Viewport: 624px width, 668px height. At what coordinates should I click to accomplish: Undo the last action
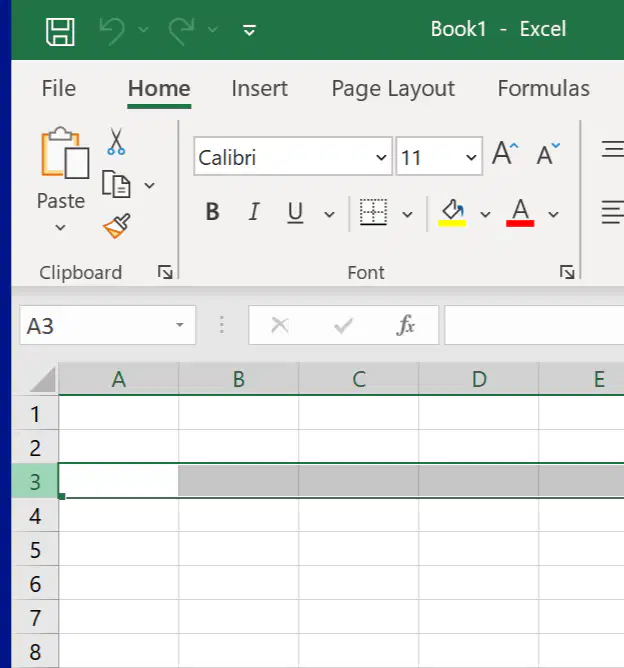[112, 31]
